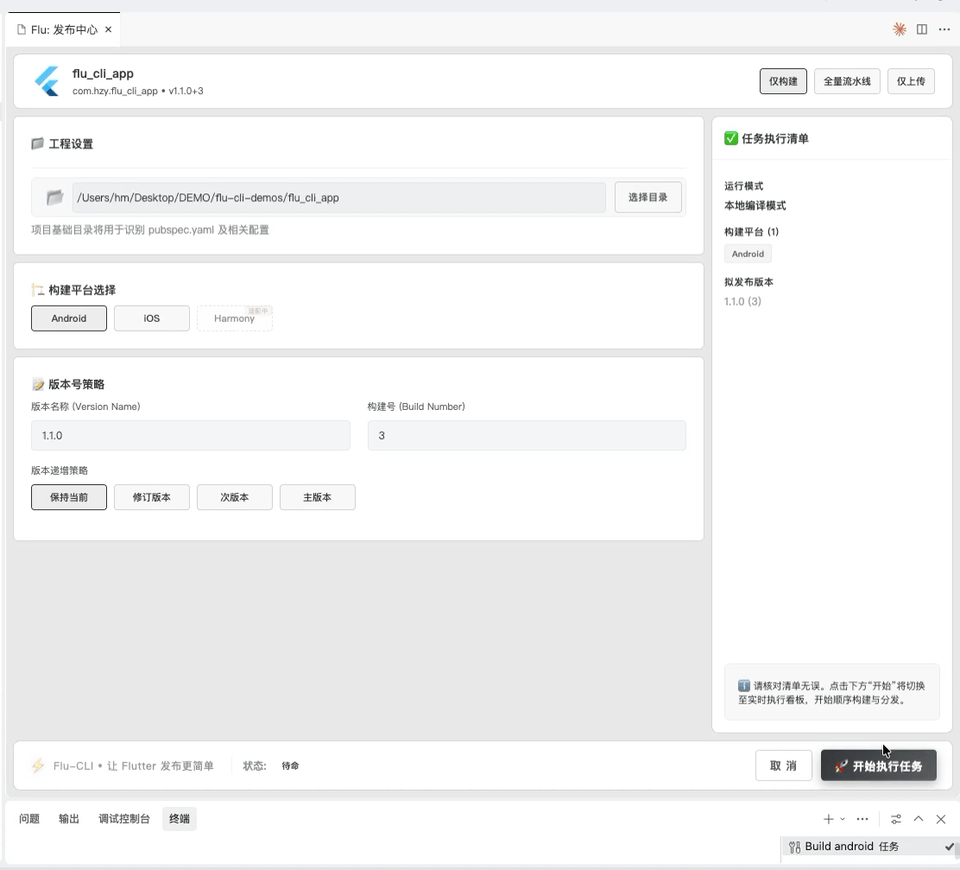This screenshot has width=960, height=870.
Task: Click the file icon on Flu tab
Action: click(x=21, y=29)
